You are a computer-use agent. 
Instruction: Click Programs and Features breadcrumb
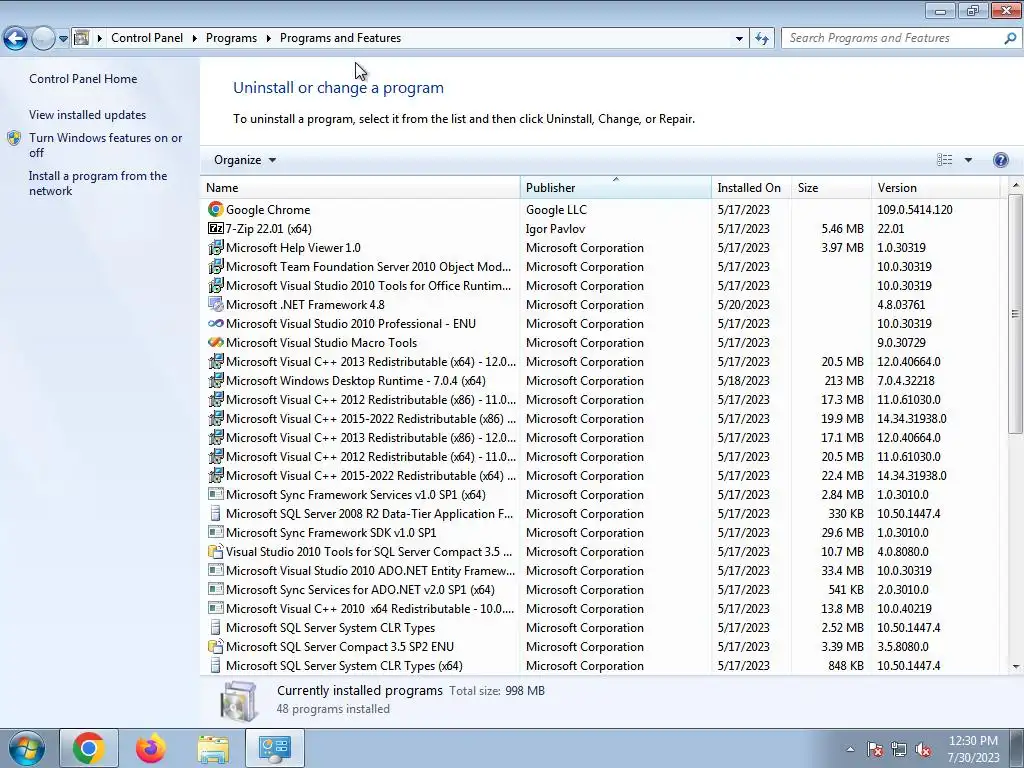(340, 38)
